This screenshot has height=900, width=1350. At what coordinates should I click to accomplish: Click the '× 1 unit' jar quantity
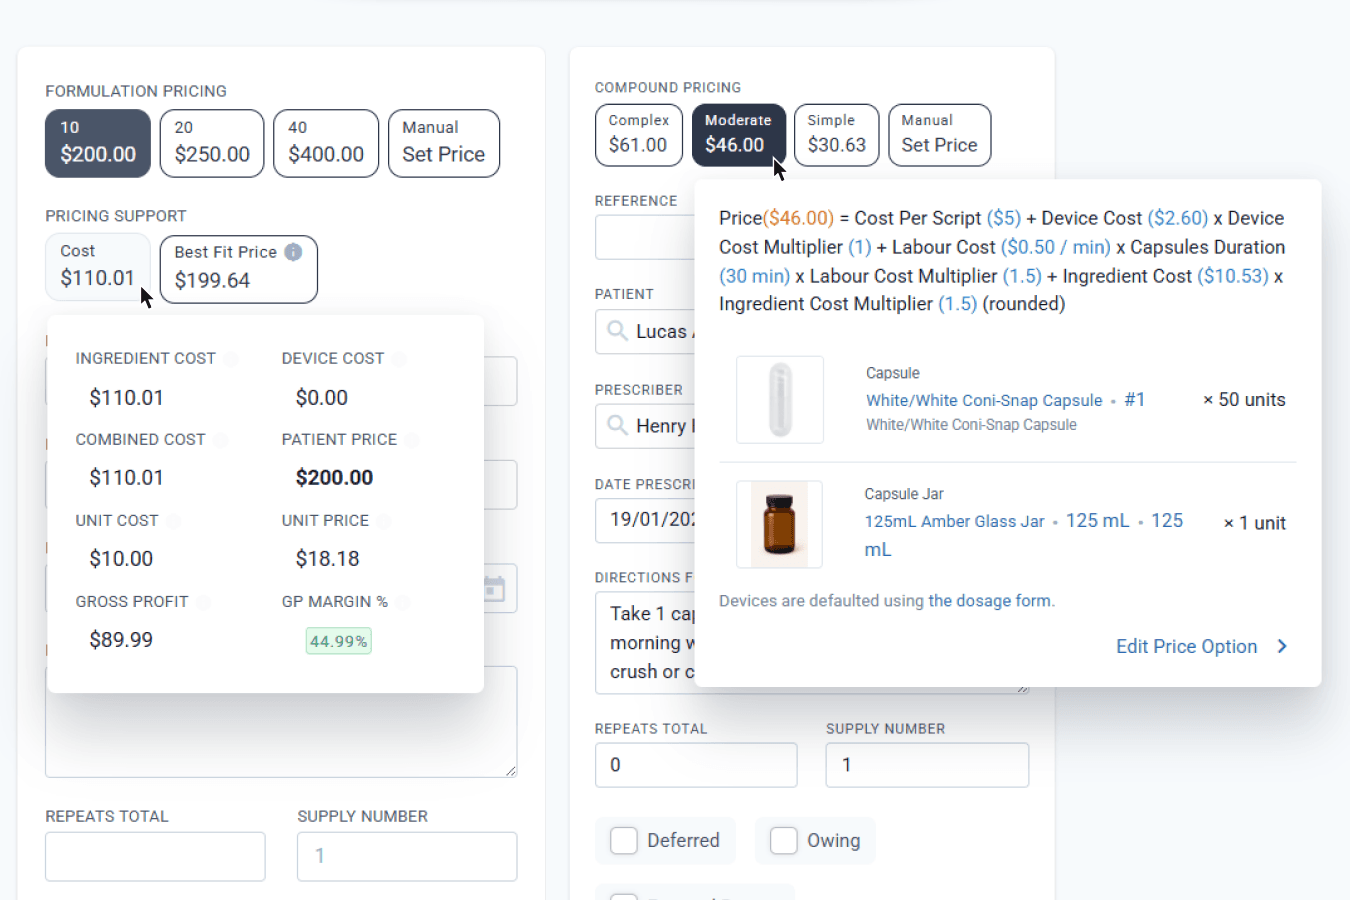click(x=1255, y=523)
